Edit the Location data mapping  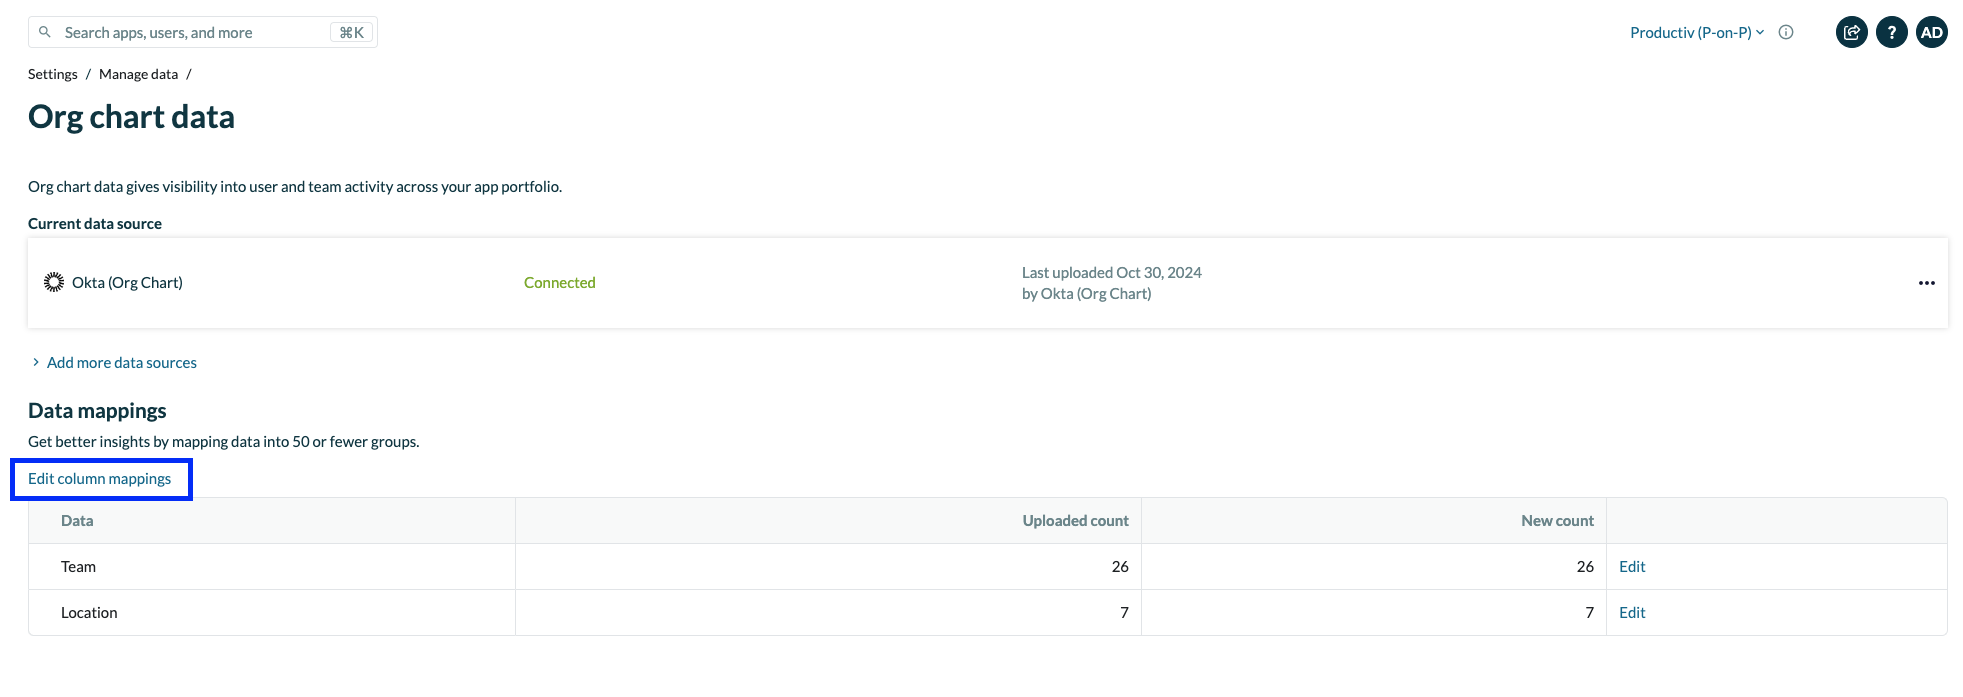point(1631,612)
